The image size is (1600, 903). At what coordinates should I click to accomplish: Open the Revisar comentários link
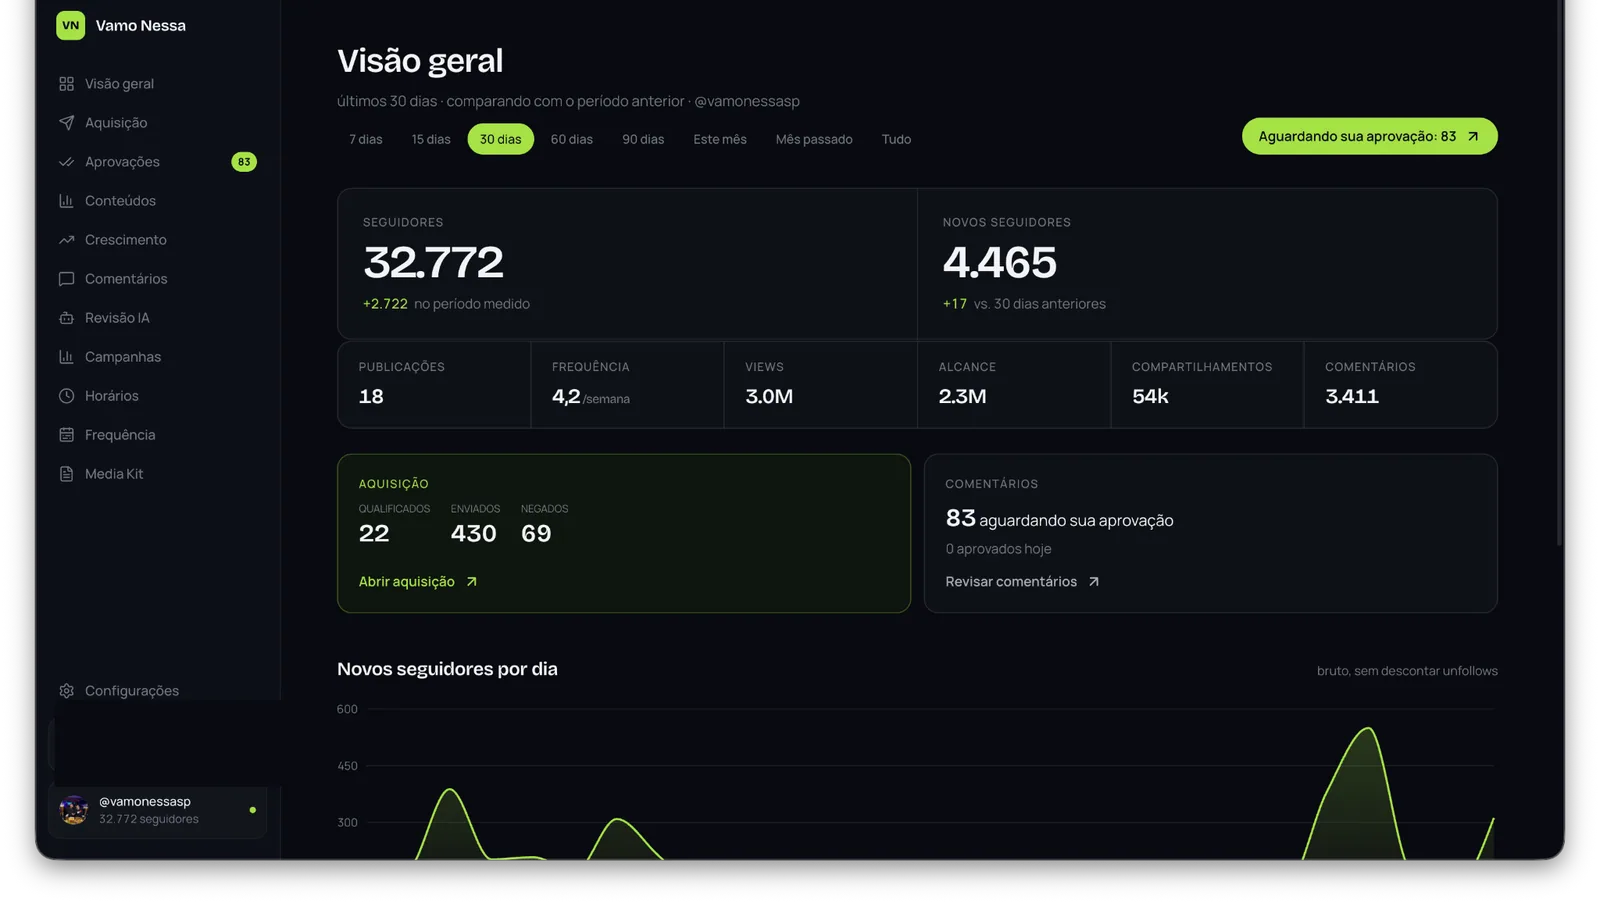(x=1022, y=582)
